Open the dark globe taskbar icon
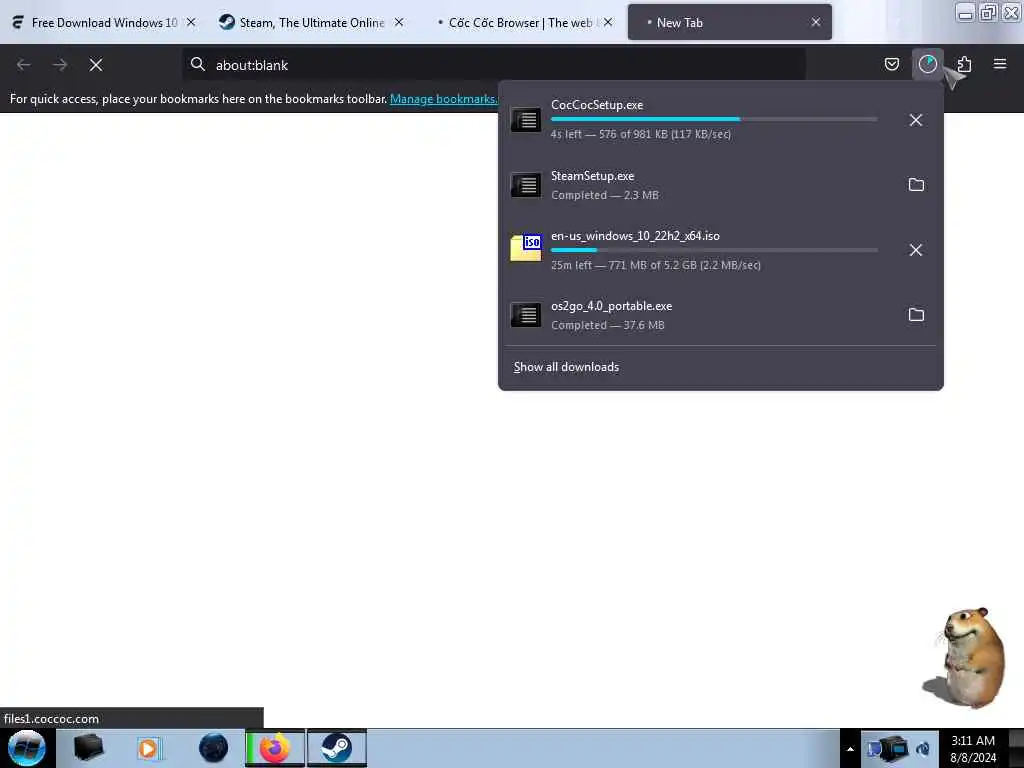Image resolution: width=1024 pixels, height=768 pixels. point(213,748)
